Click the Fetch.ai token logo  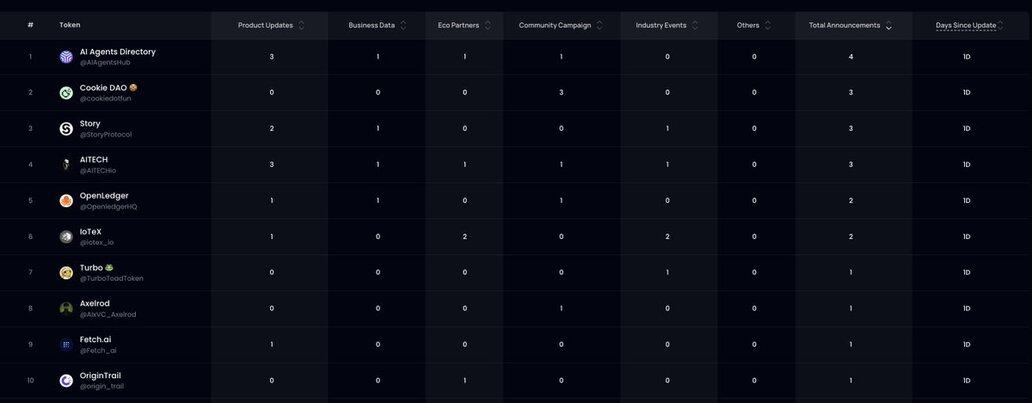66,345
